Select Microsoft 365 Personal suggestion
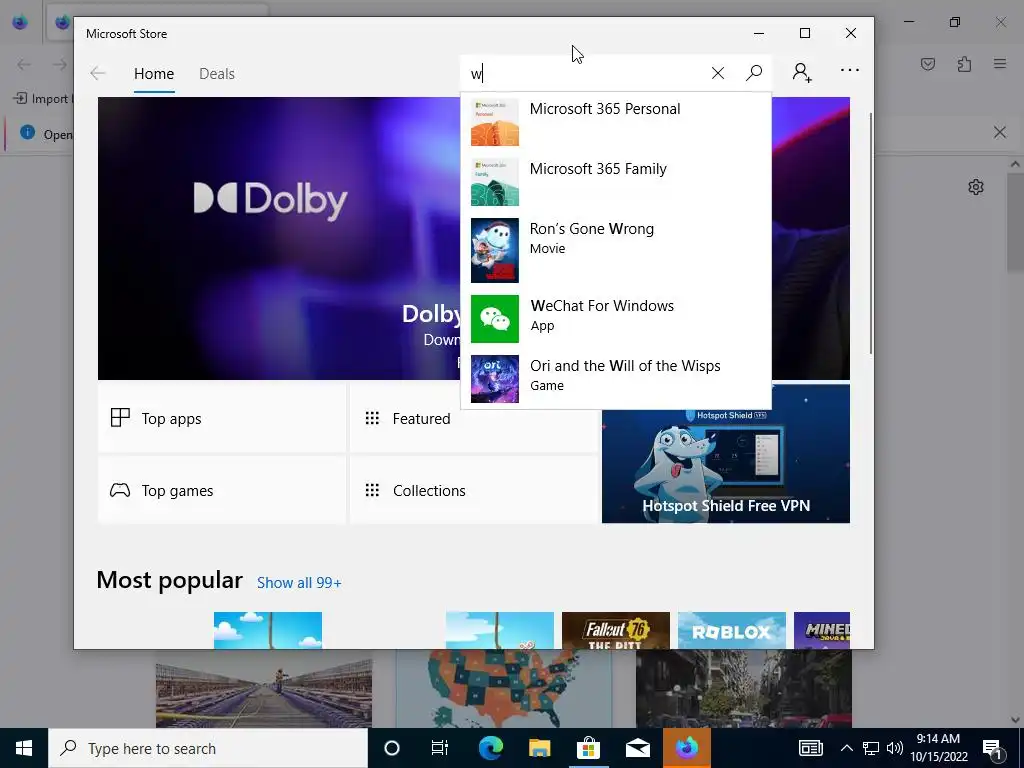 pos(616,122)
